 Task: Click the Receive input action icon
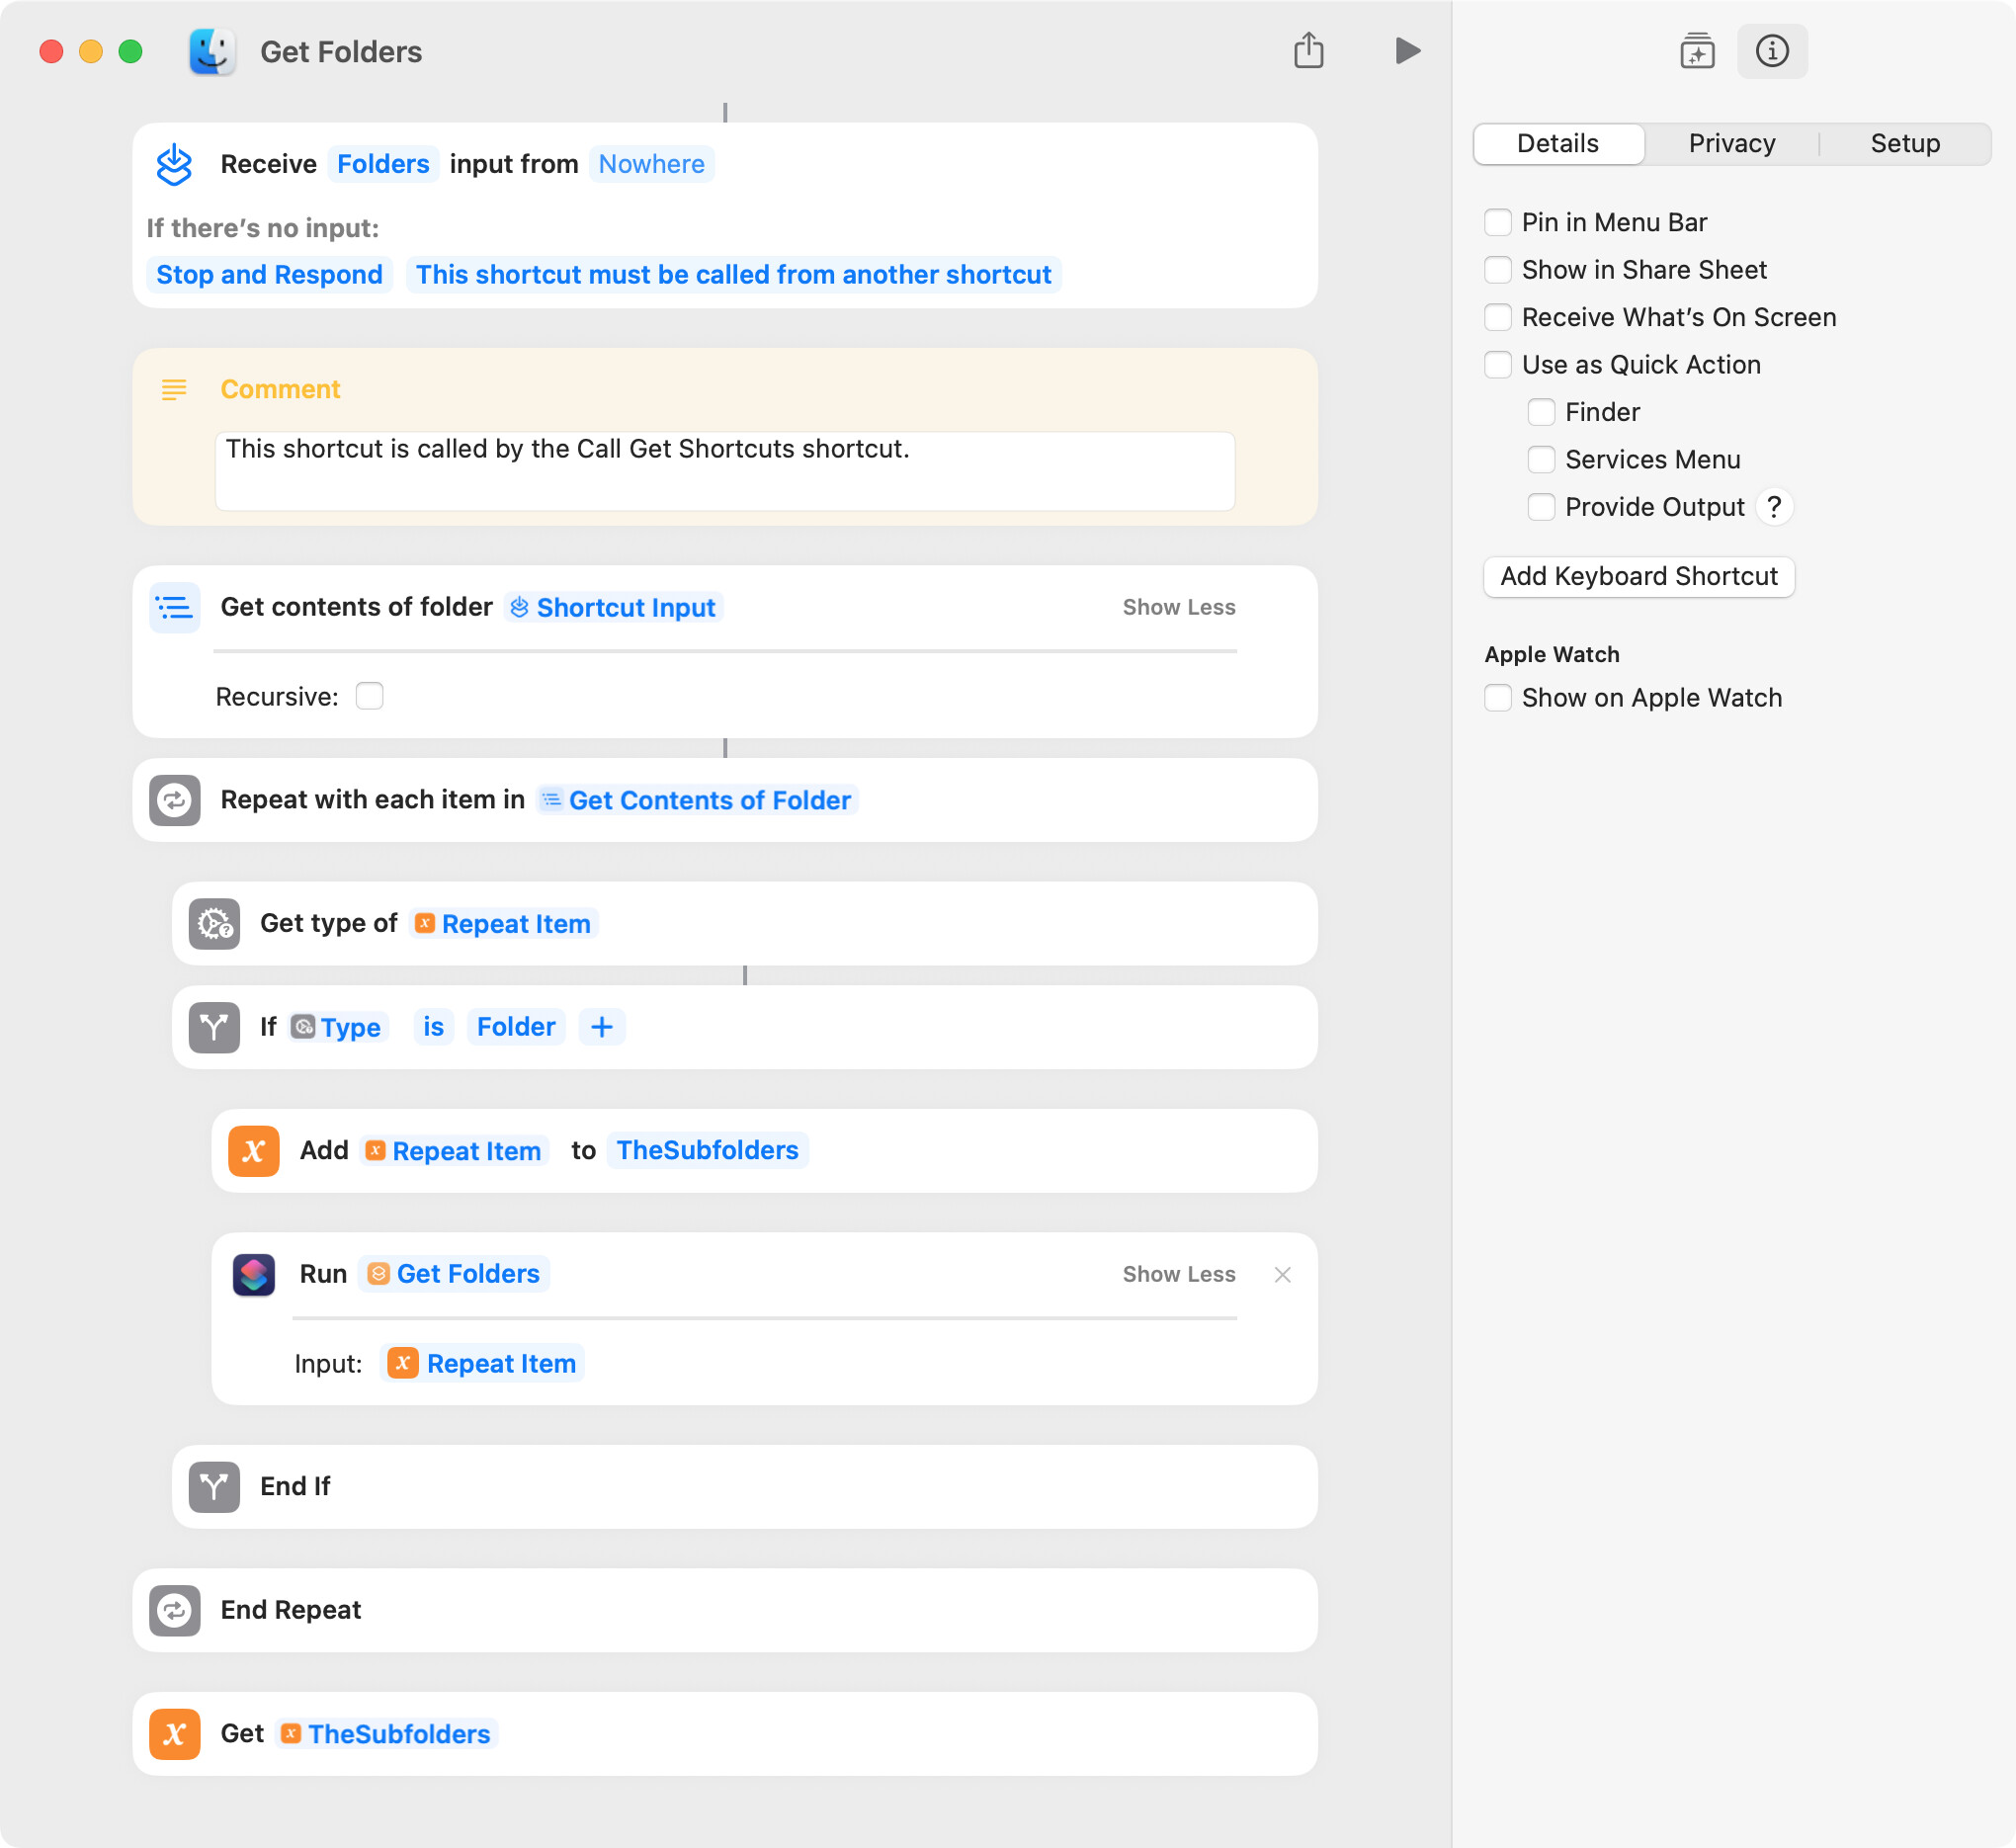pyautogui.click(x=174, y=164)
